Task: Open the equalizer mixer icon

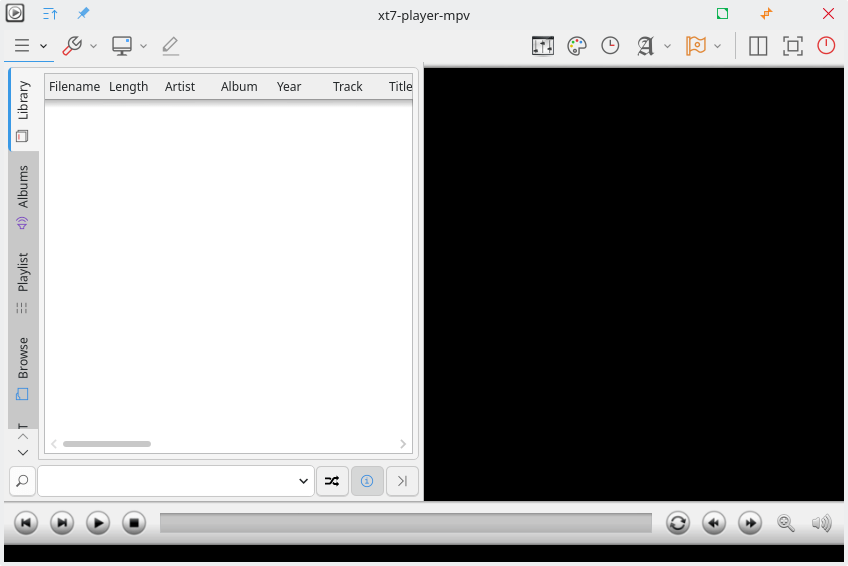Action: (x=542, y=45)
